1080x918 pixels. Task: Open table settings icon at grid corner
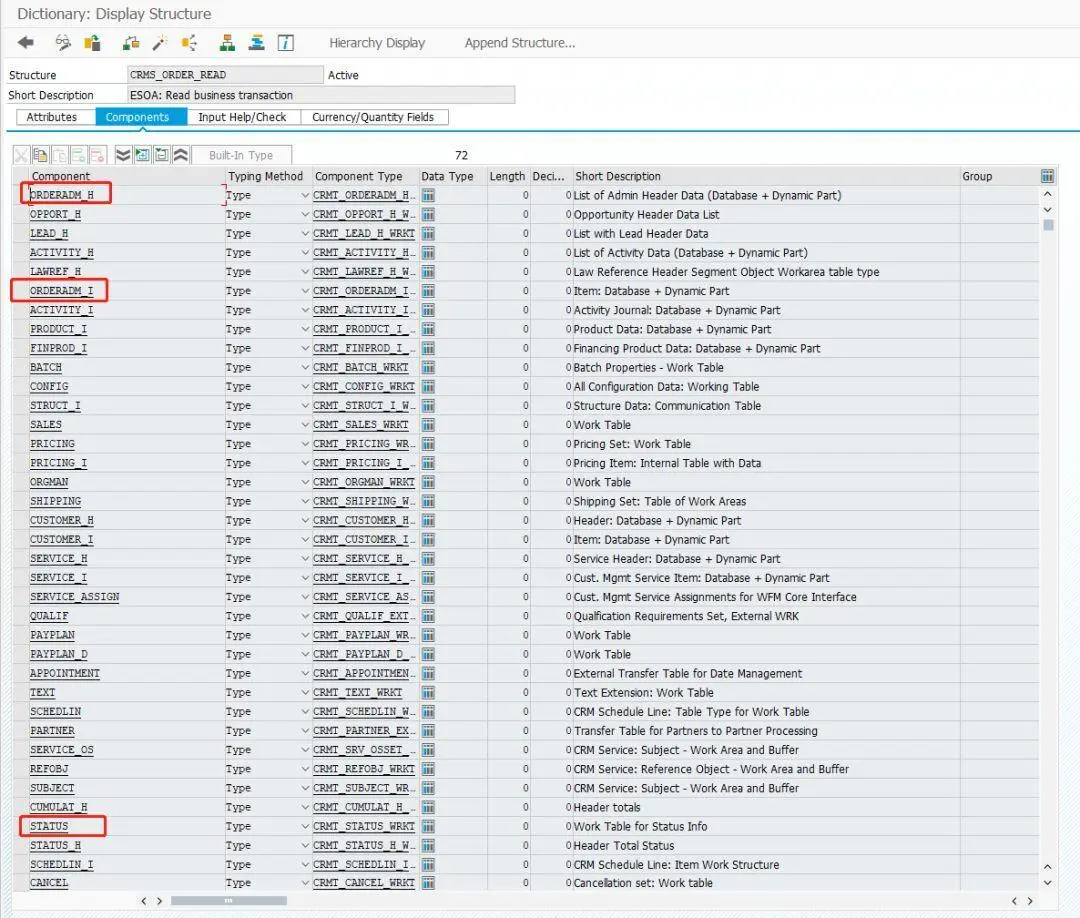point(1047,176)
